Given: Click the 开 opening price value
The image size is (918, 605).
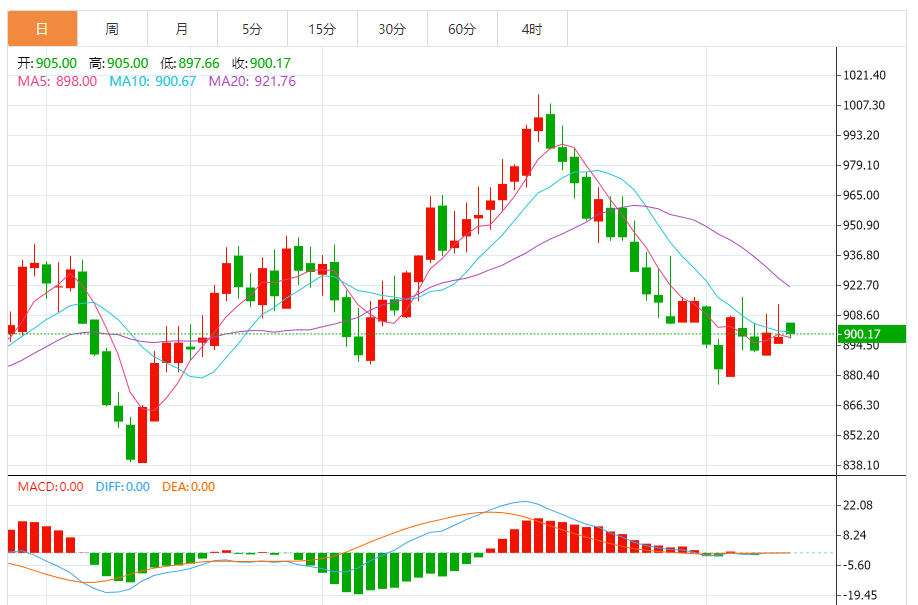Looking at the screenshot, I should click(47, 63).
